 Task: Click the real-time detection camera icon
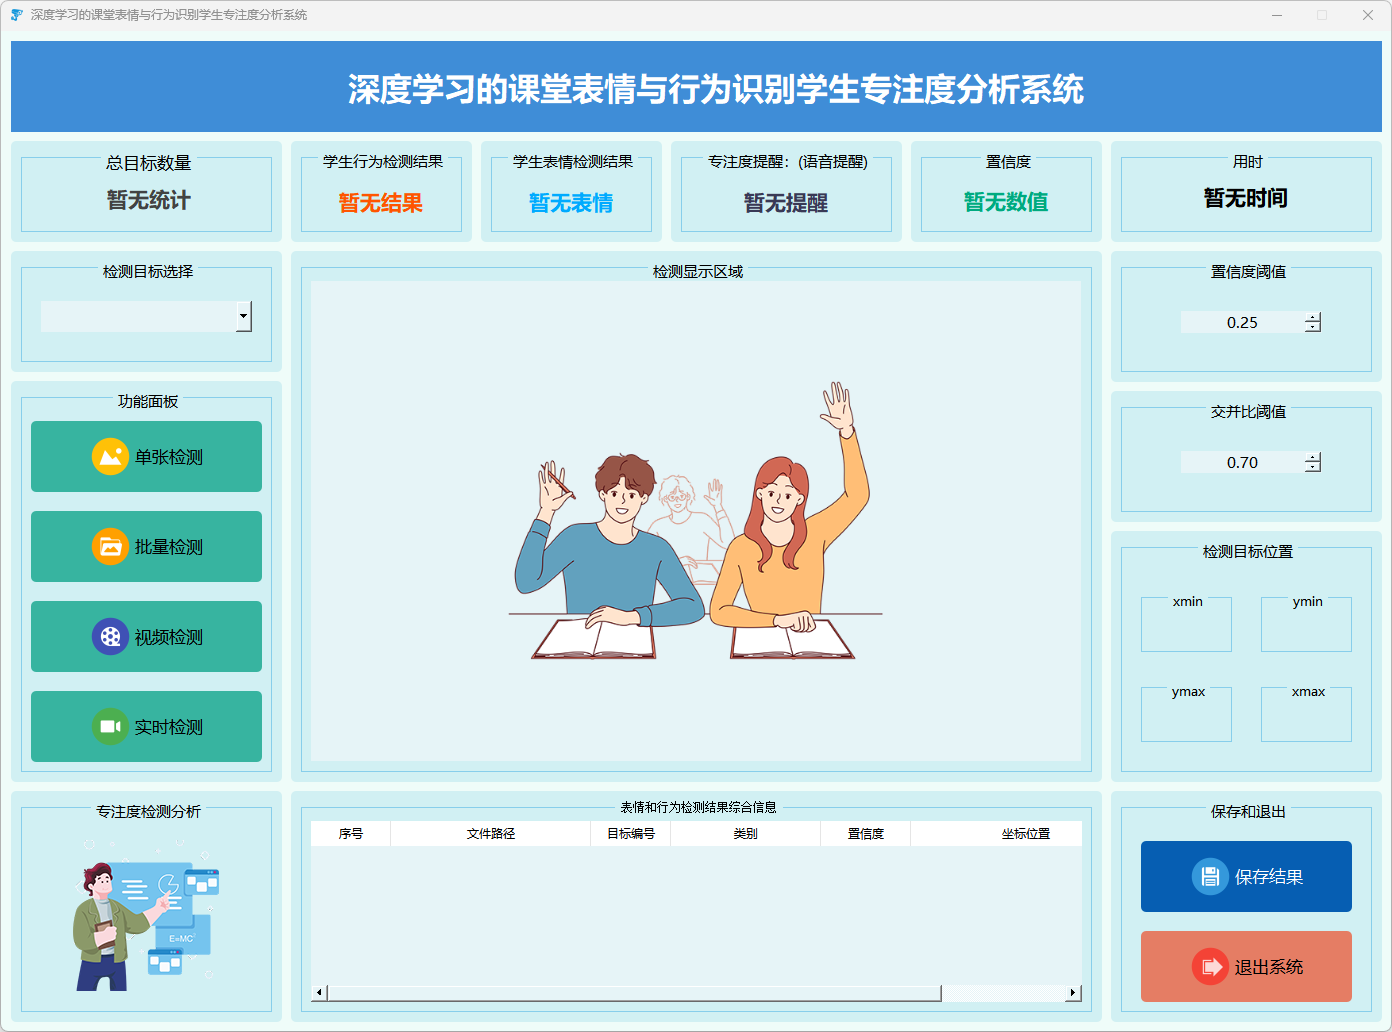pyautogui.click(x=110, y=727)
